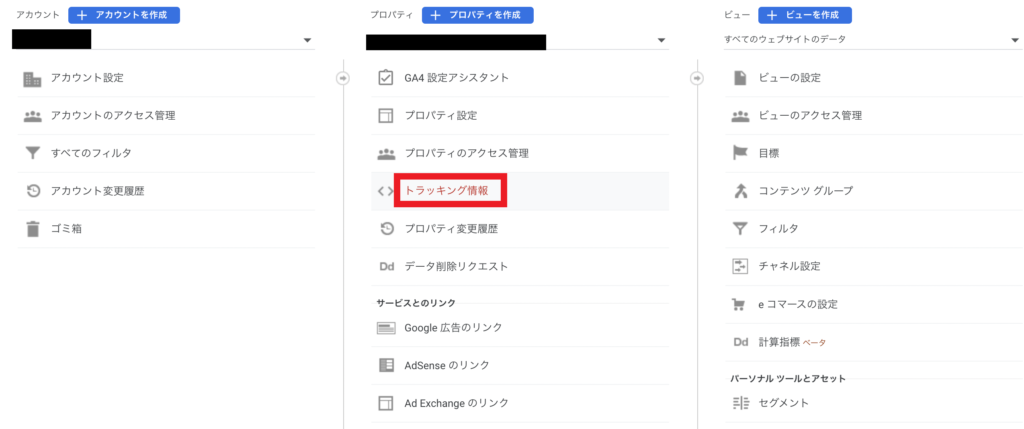Click the shopping cart icon for e コマースの設定
Image resolution: width=1024 pixels, height=429 pixels.
tap(739, 304)
